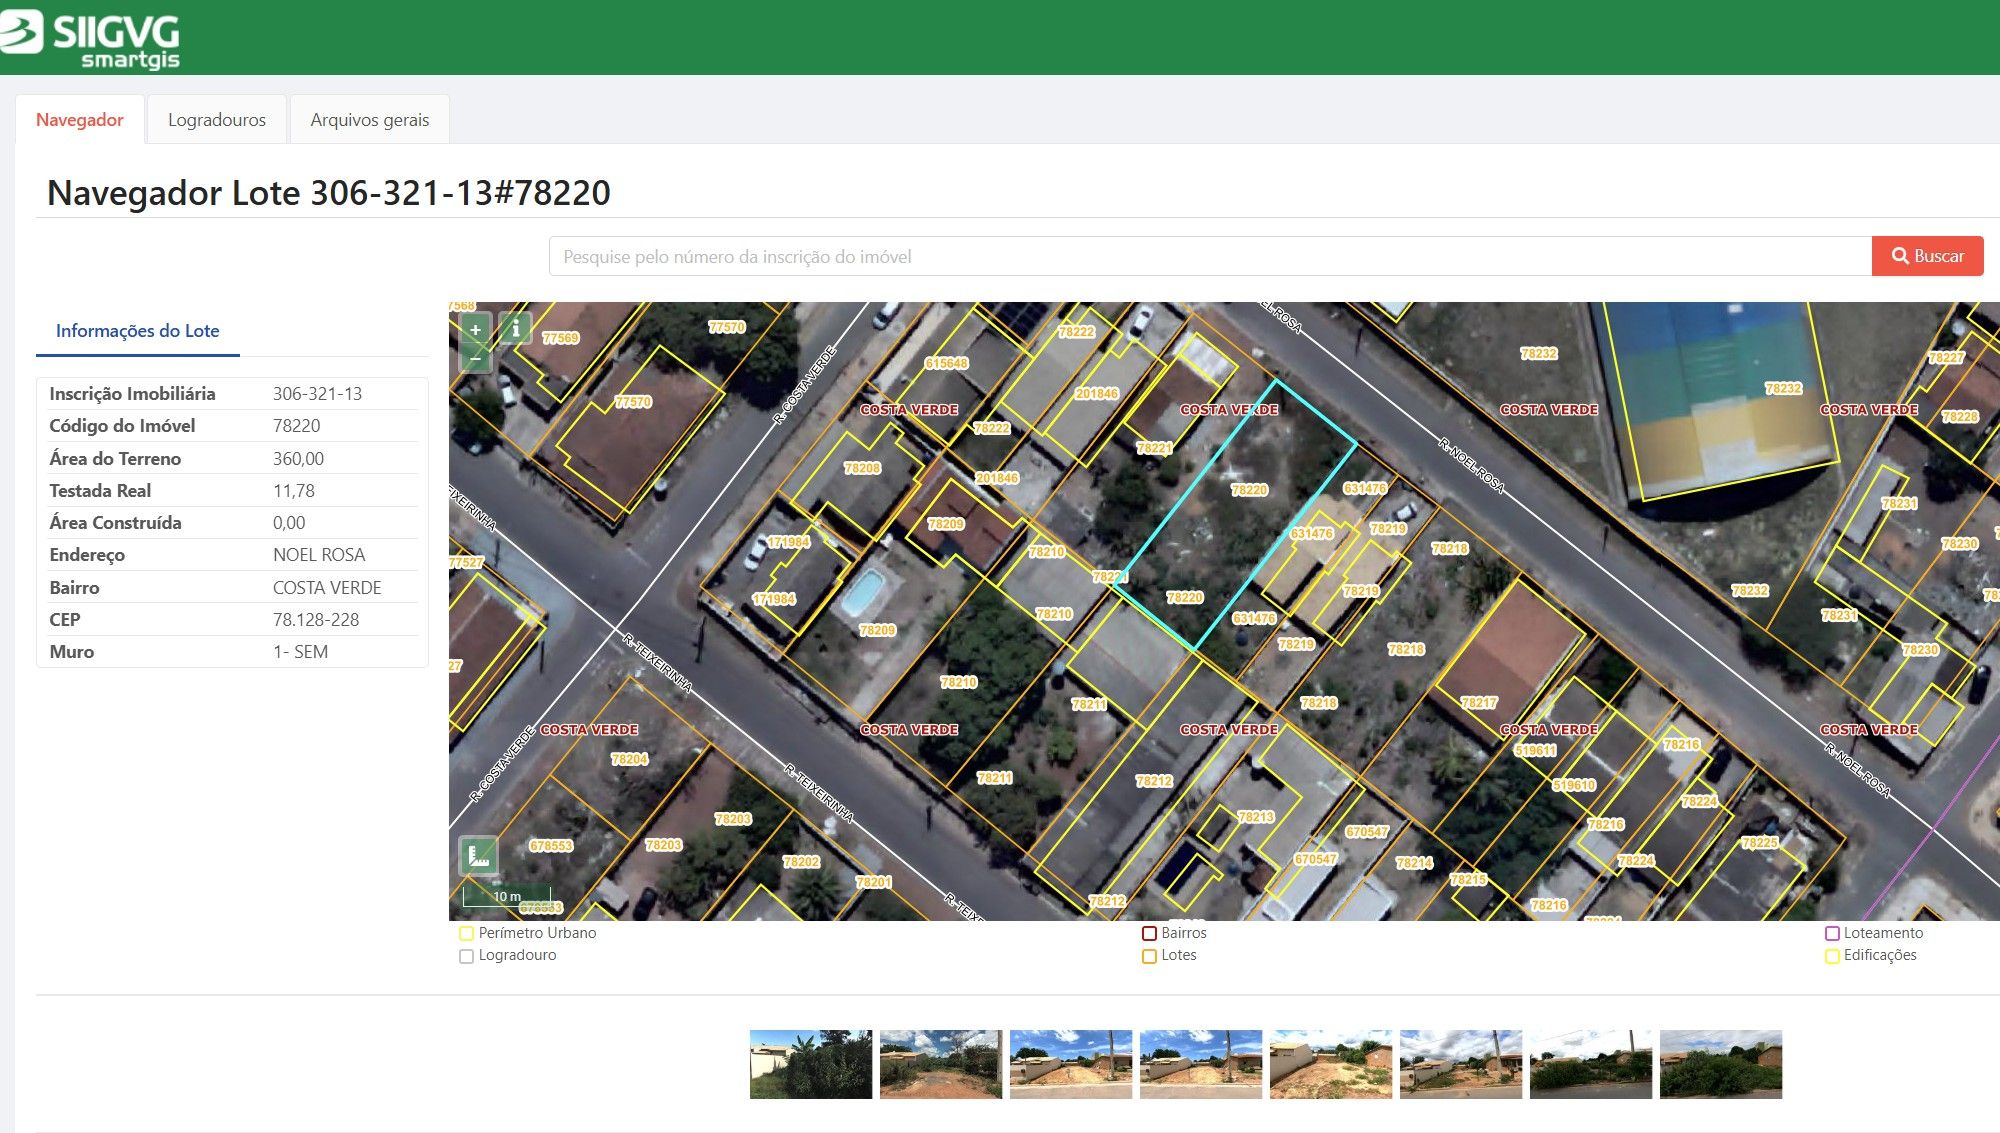Toggle the Loteamento layer checkbox
The width and height of the screenshot is (2000, 1133).
click(x=1832, y=933)
